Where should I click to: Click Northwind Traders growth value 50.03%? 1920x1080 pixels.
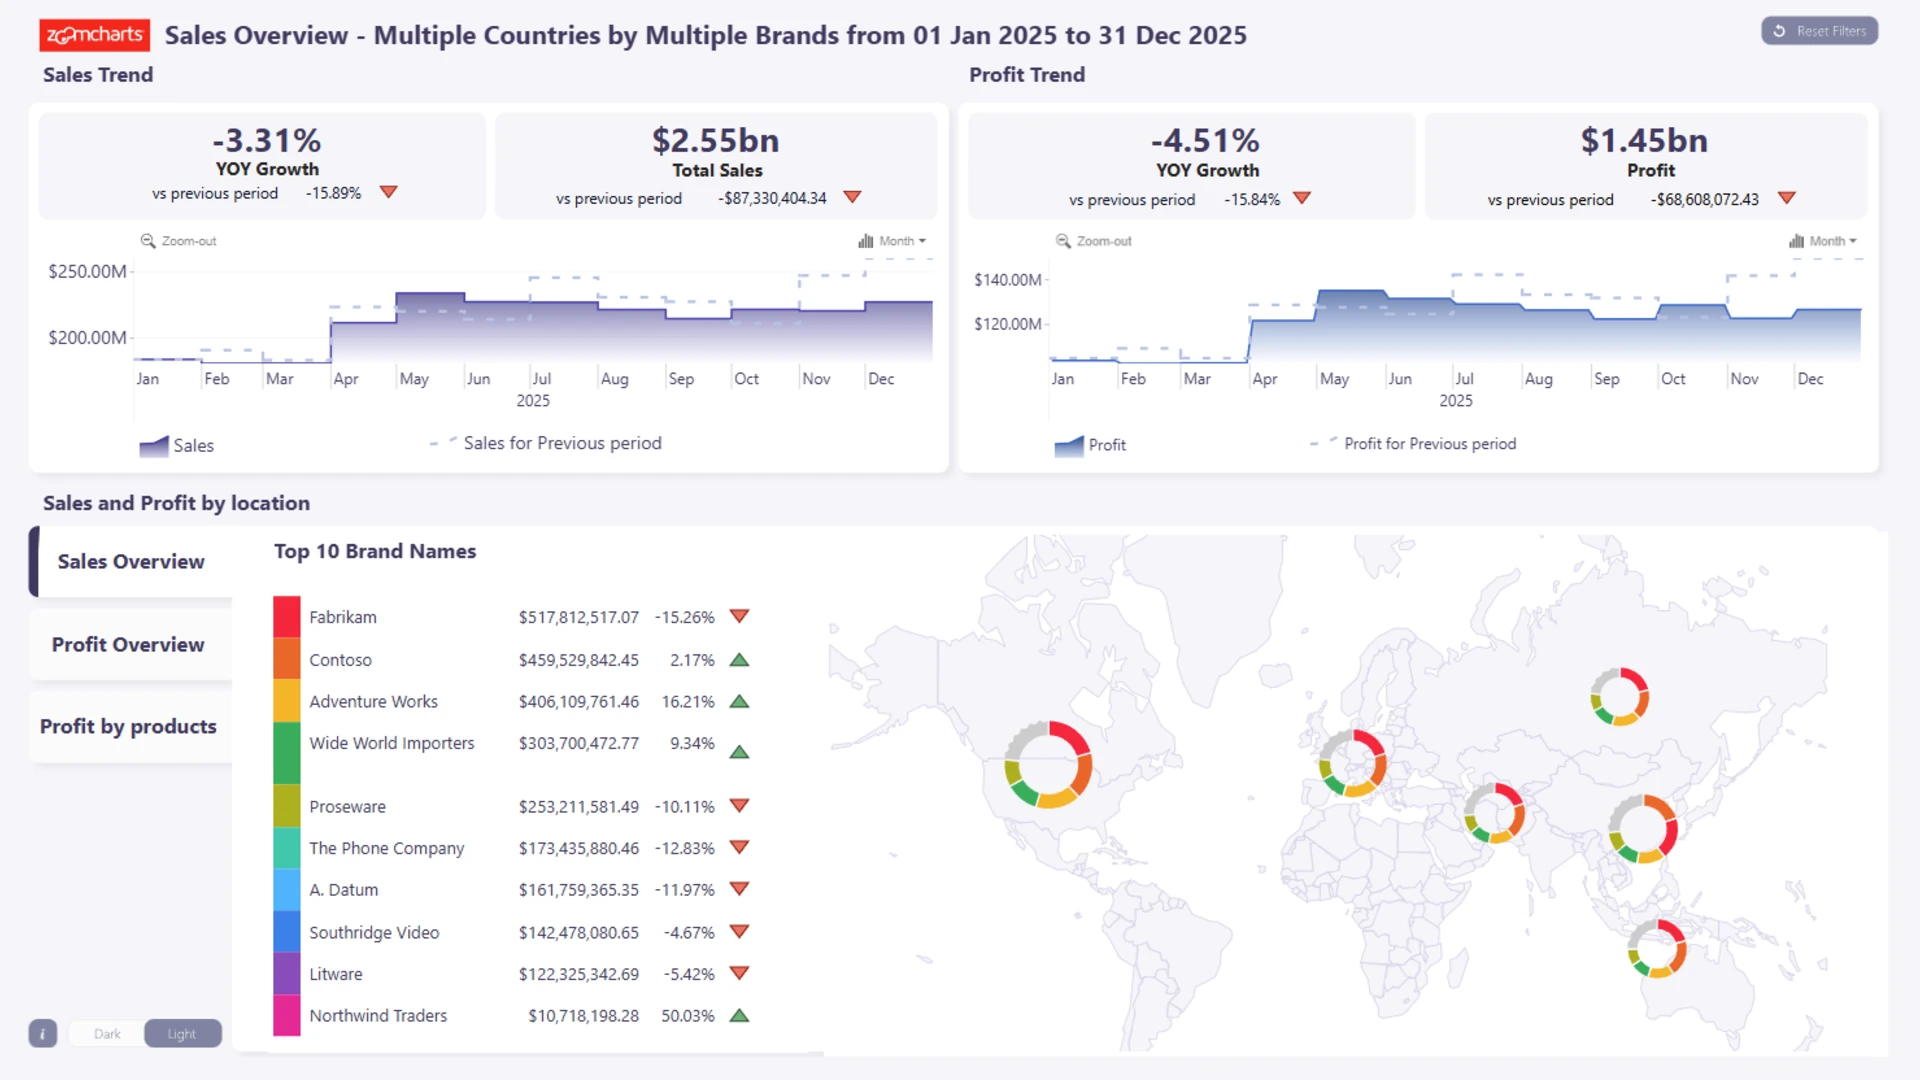(x=688, y=1016)
